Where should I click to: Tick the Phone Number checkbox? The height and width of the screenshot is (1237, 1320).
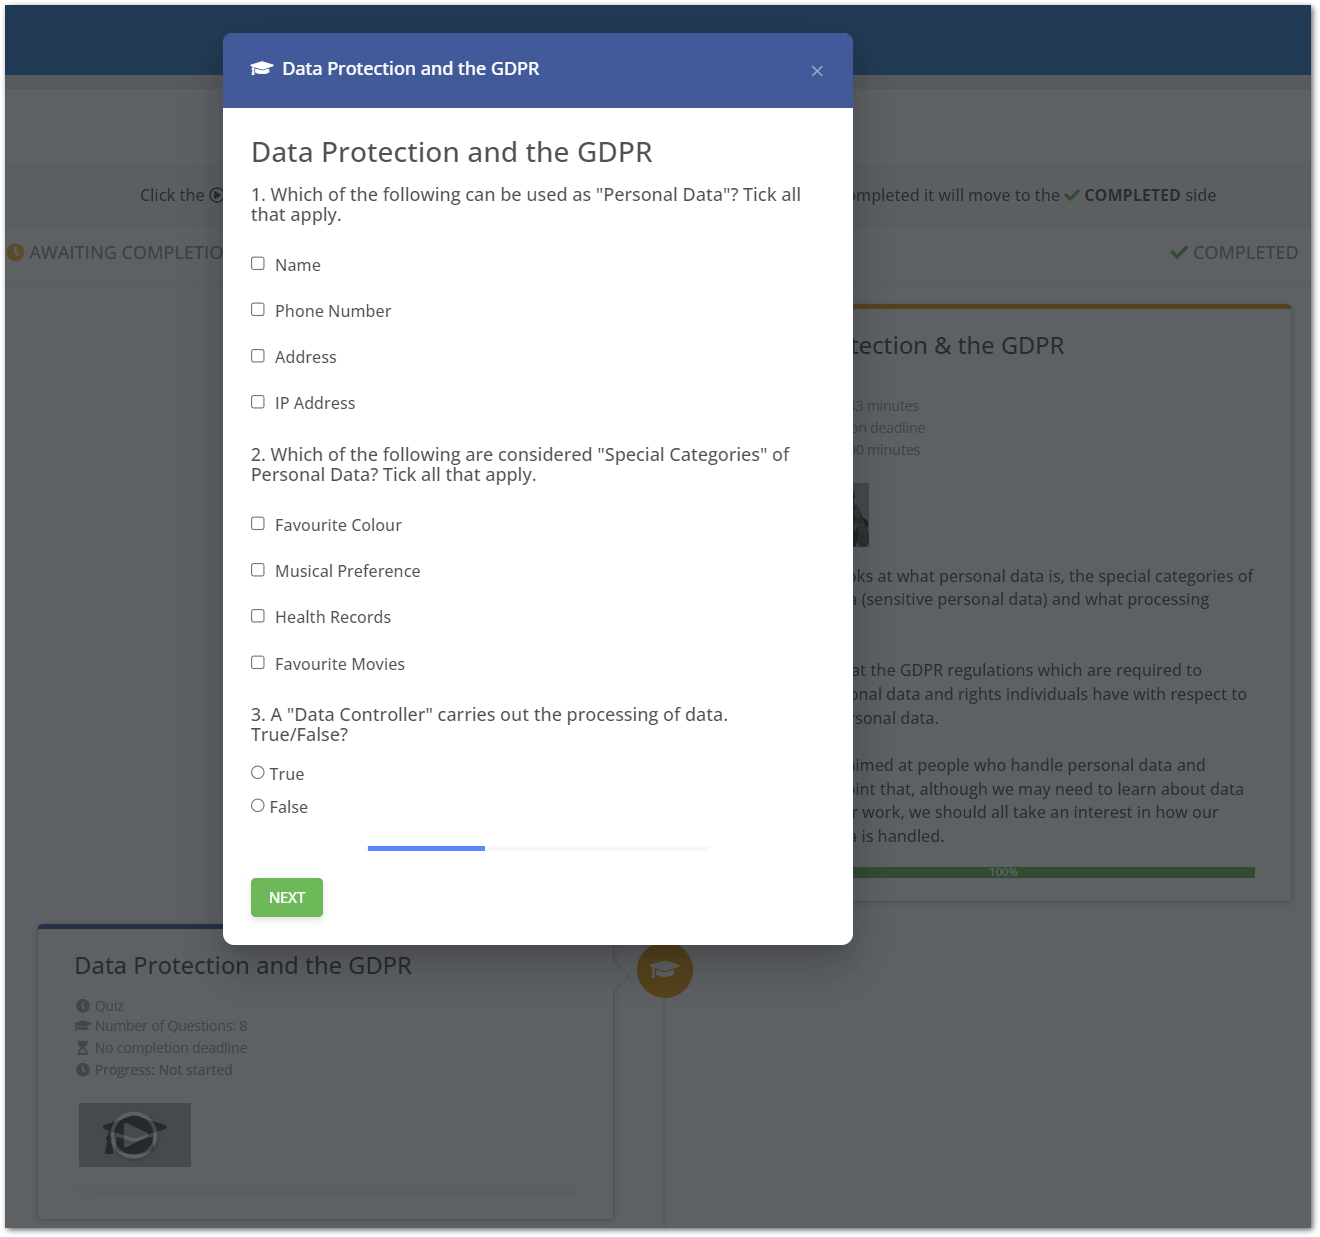tap(258, 310)
